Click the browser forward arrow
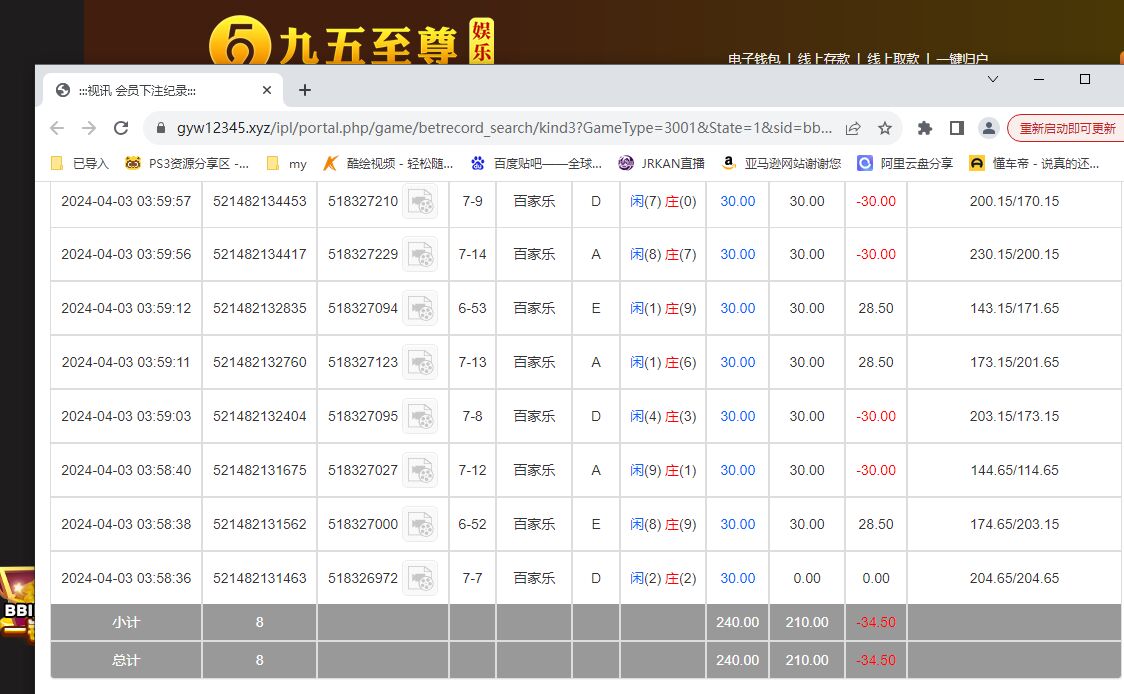 click(89, 128)
